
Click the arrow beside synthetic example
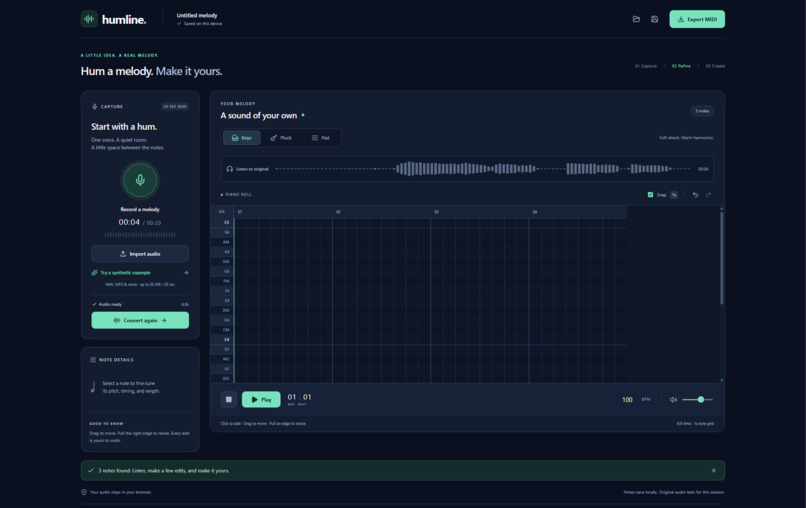[186, 273]
